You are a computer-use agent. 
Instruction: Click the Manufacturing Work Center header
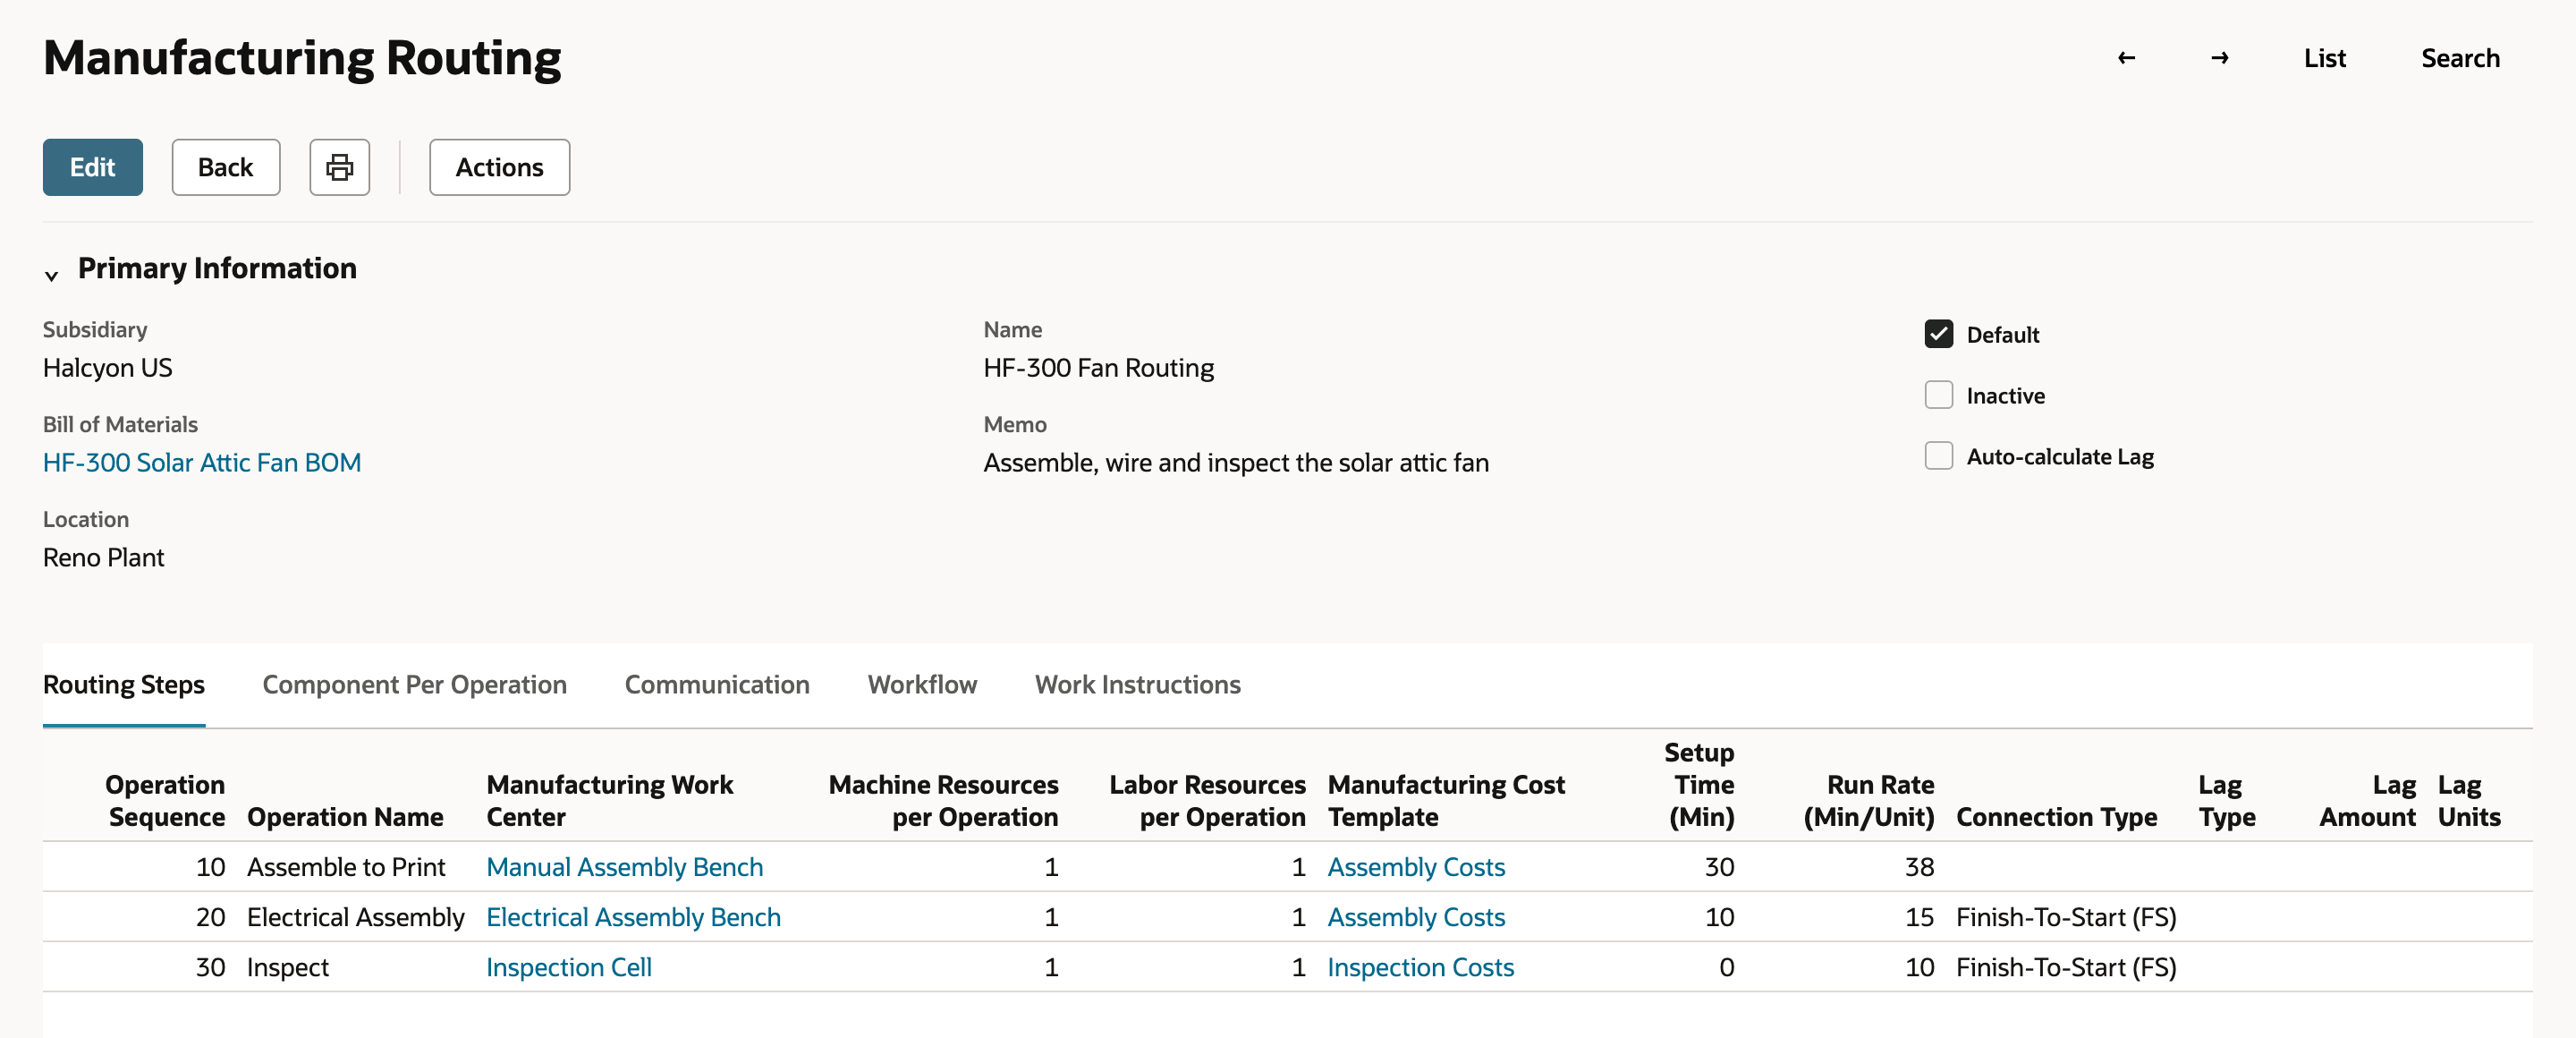pyautogui.click(x=610, y=801)
